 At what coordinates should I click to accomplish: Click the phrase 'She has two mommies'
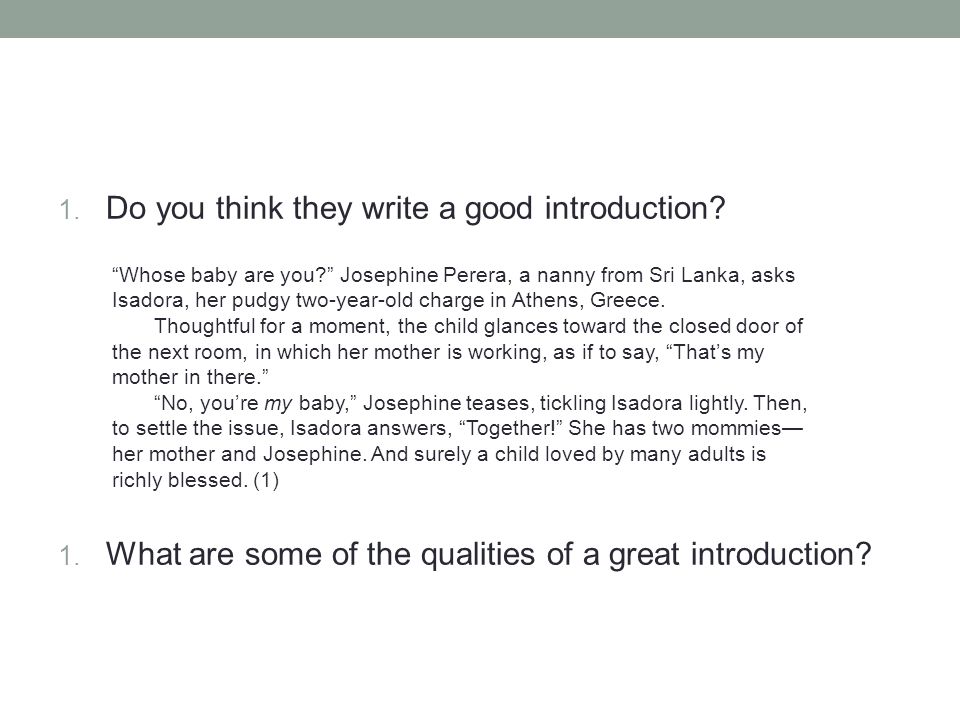coord(675,428)
